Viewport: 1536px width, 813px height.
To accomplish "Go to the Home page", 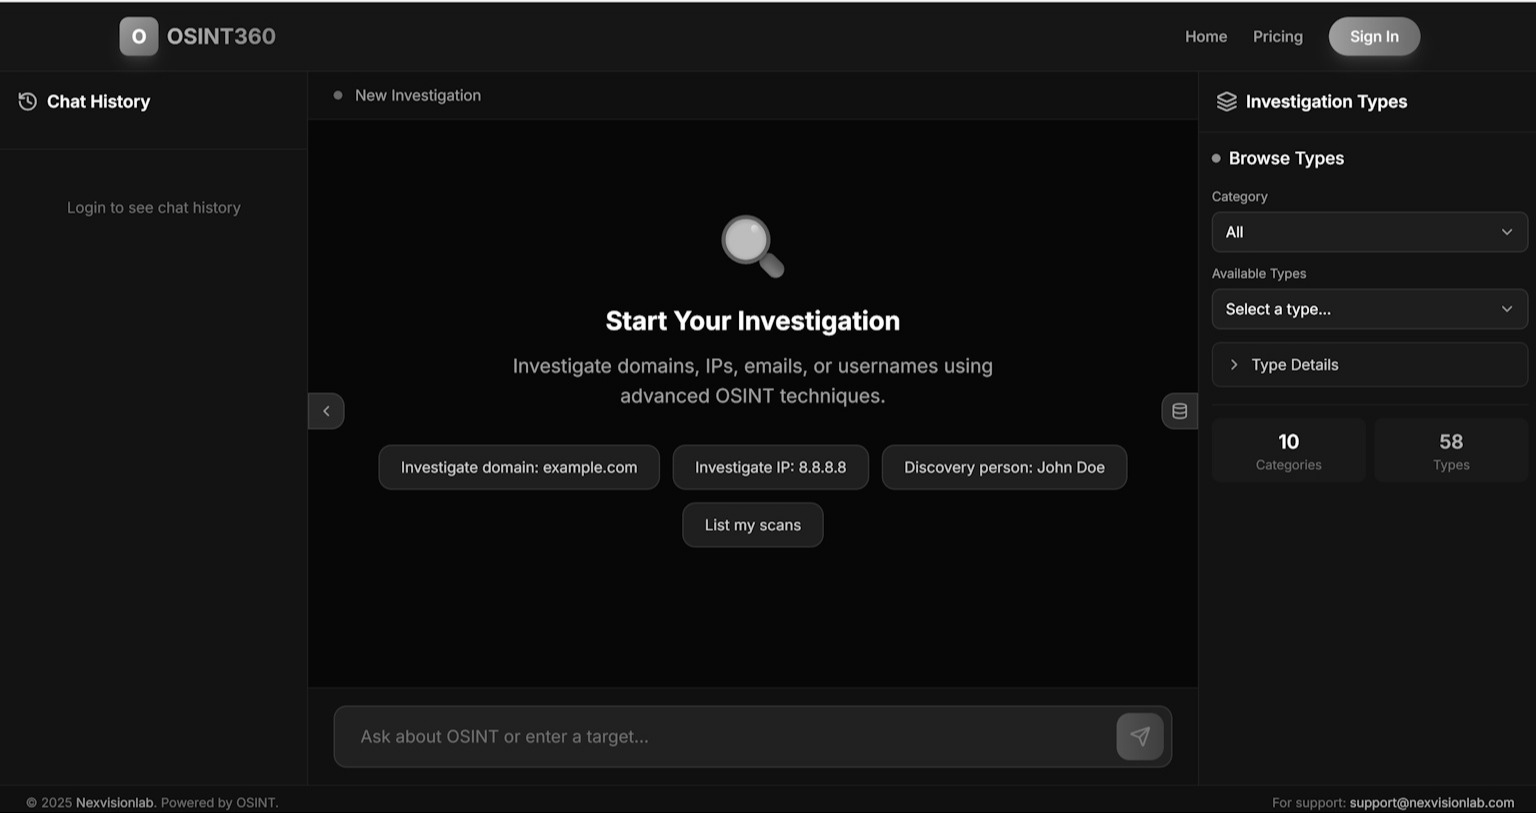I will (1205, 37).
